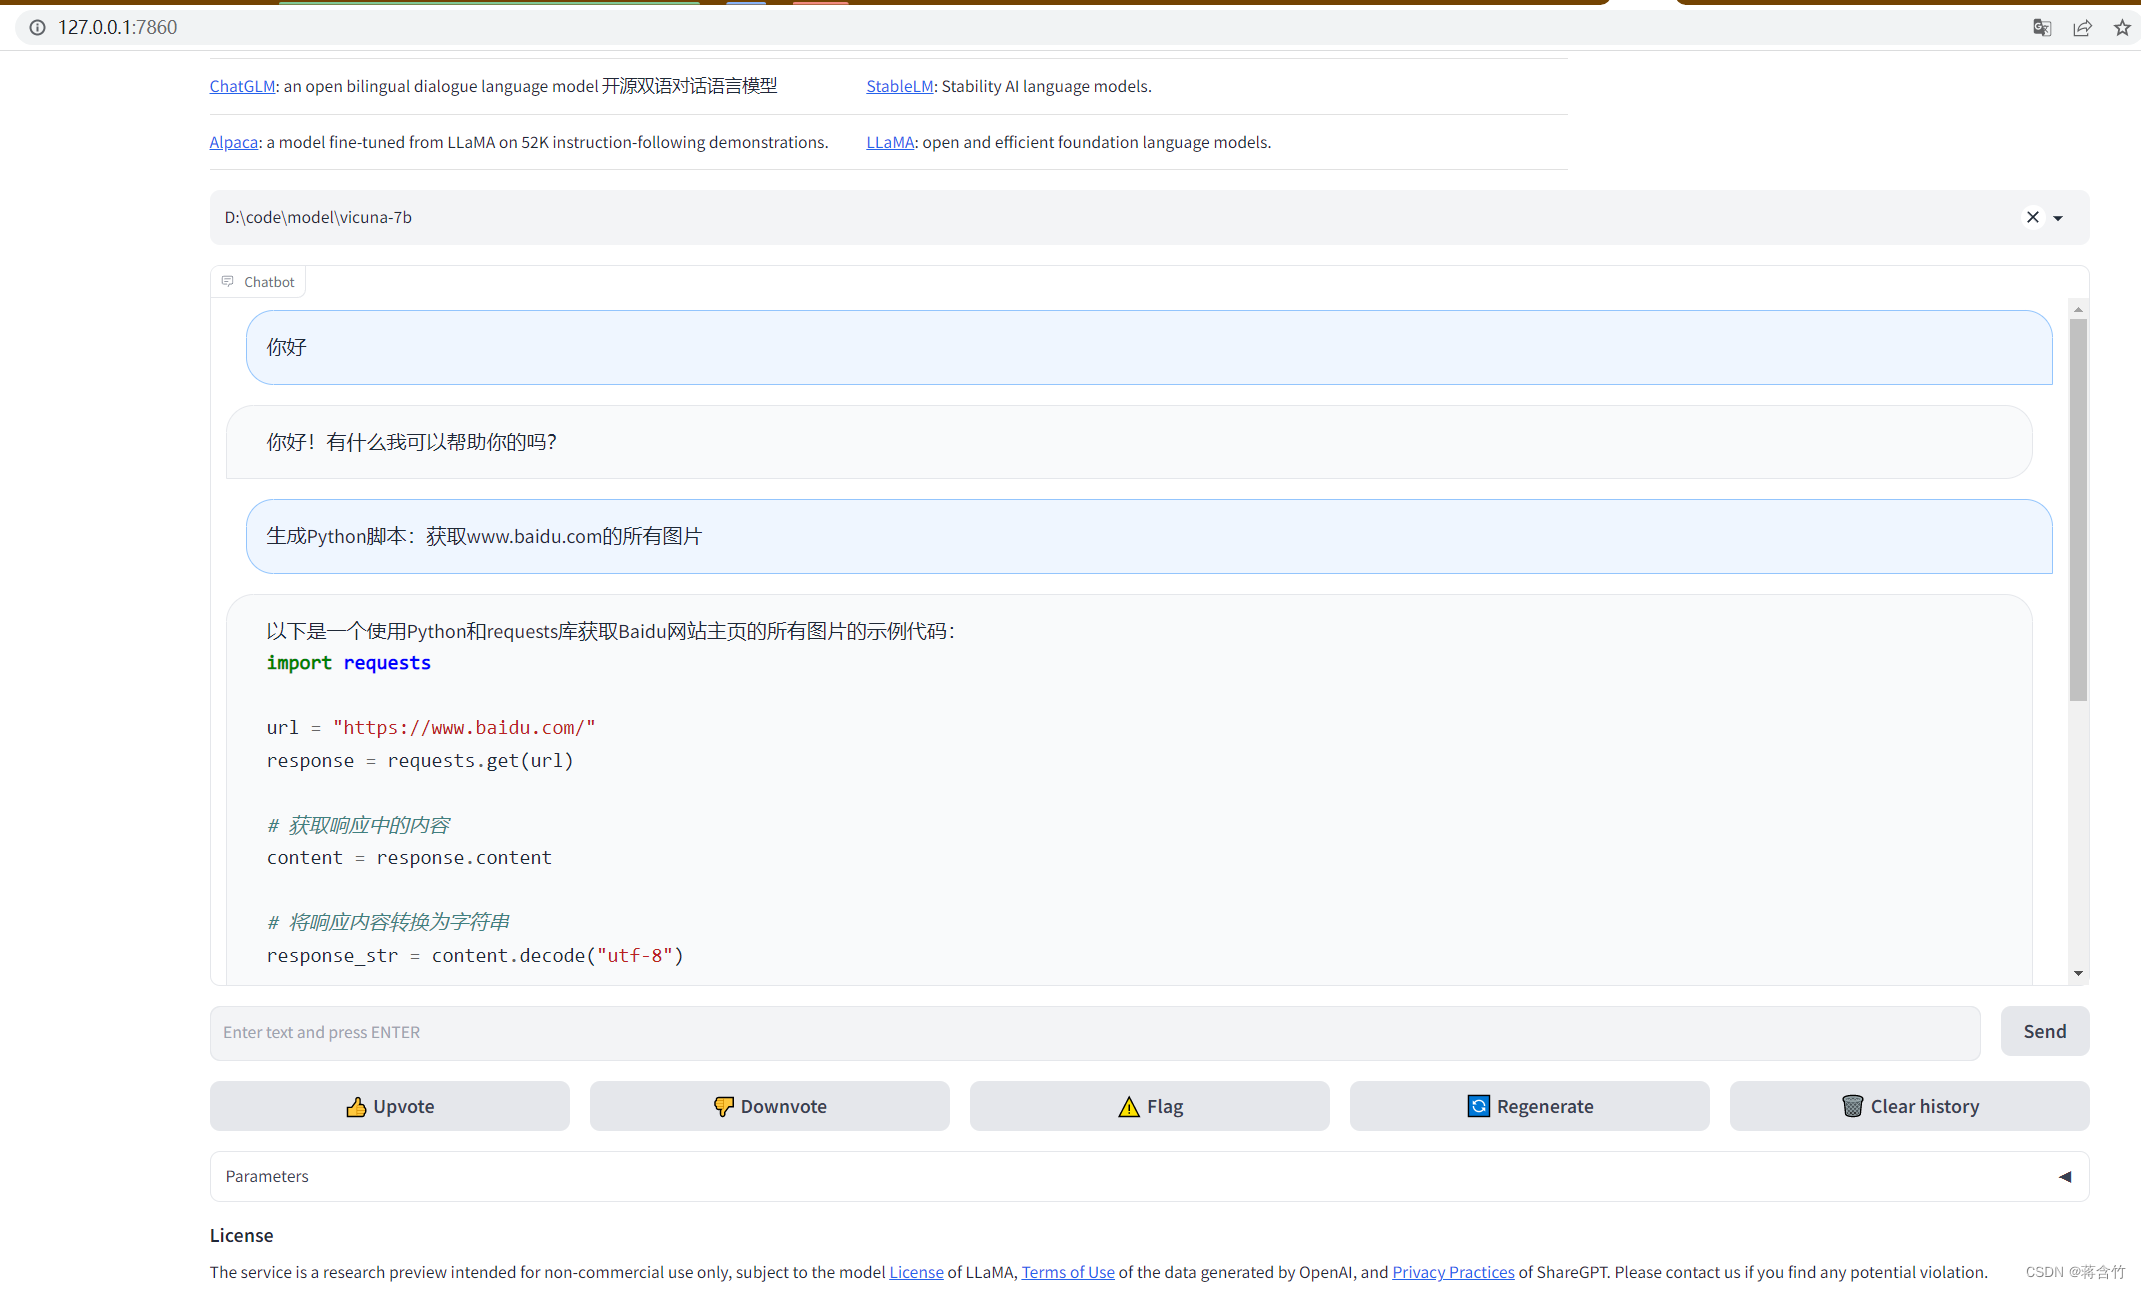2141x1289 pixels.
Task: Open the Terms of Use link
Action: [x=1068, y=1272]
